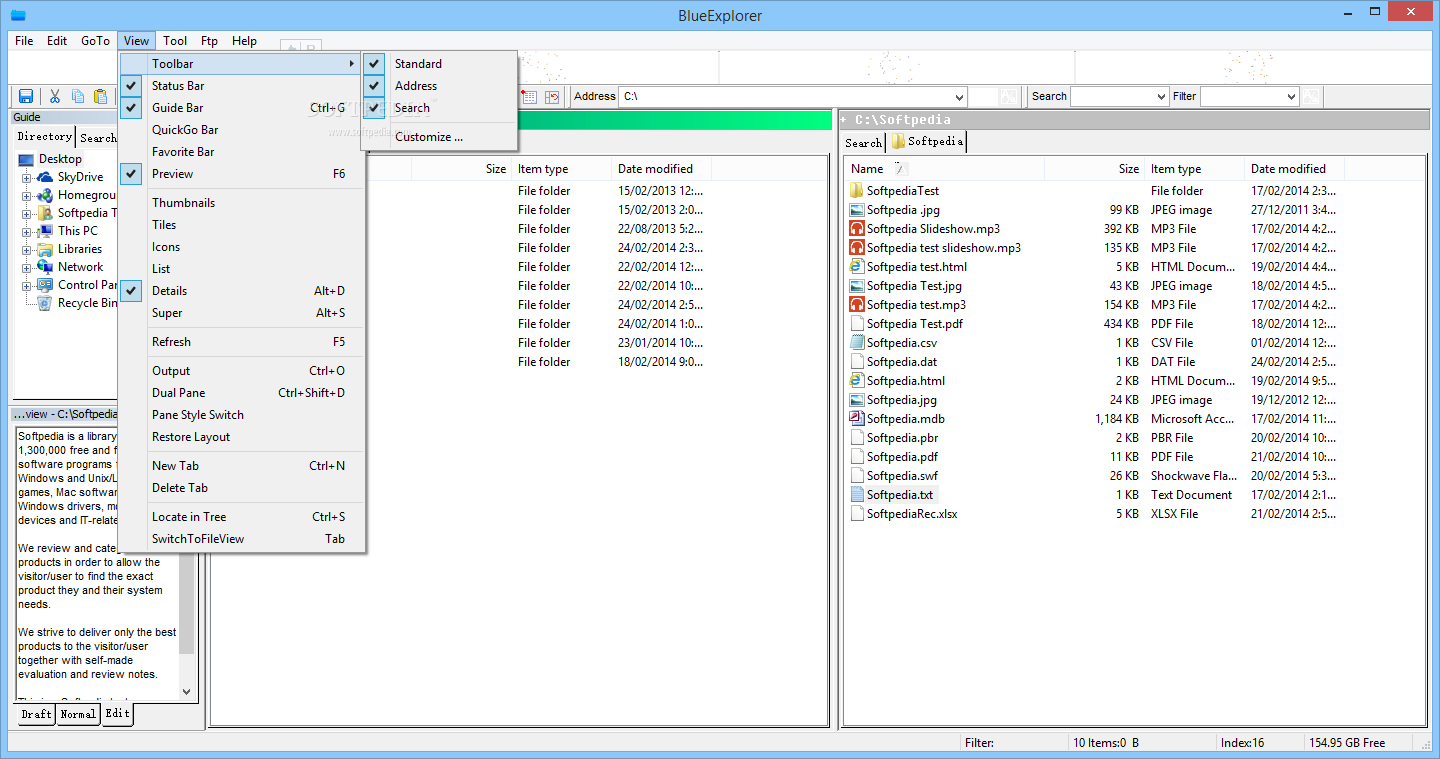Open the Ftp menu
Screen dimensions: 1440x759
click(x=209, y=41)
